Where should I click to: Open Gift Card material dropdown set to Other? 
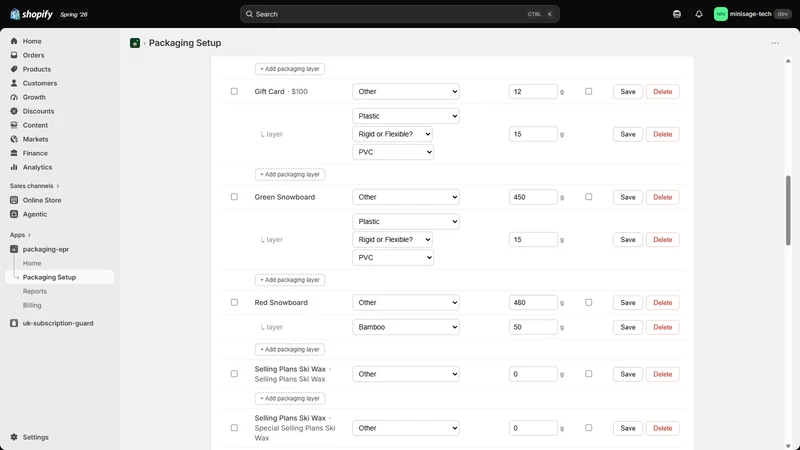[x=406, y=92]
